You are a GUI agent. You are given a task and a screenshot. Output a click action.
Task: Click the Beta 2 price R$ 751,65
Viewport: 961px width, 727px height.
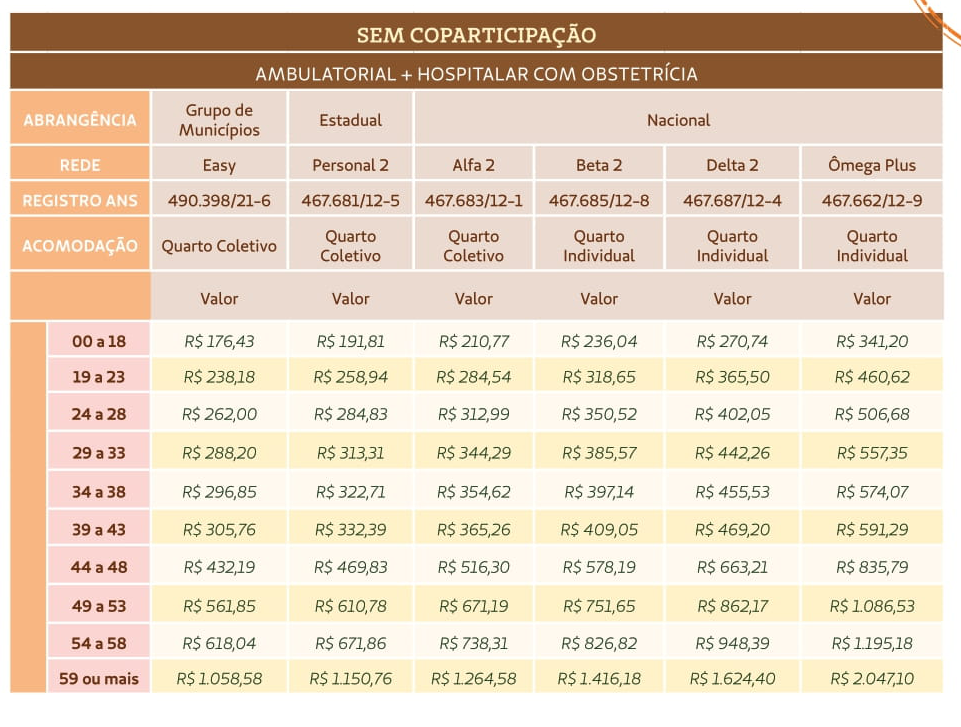click(x=599, y=606)
